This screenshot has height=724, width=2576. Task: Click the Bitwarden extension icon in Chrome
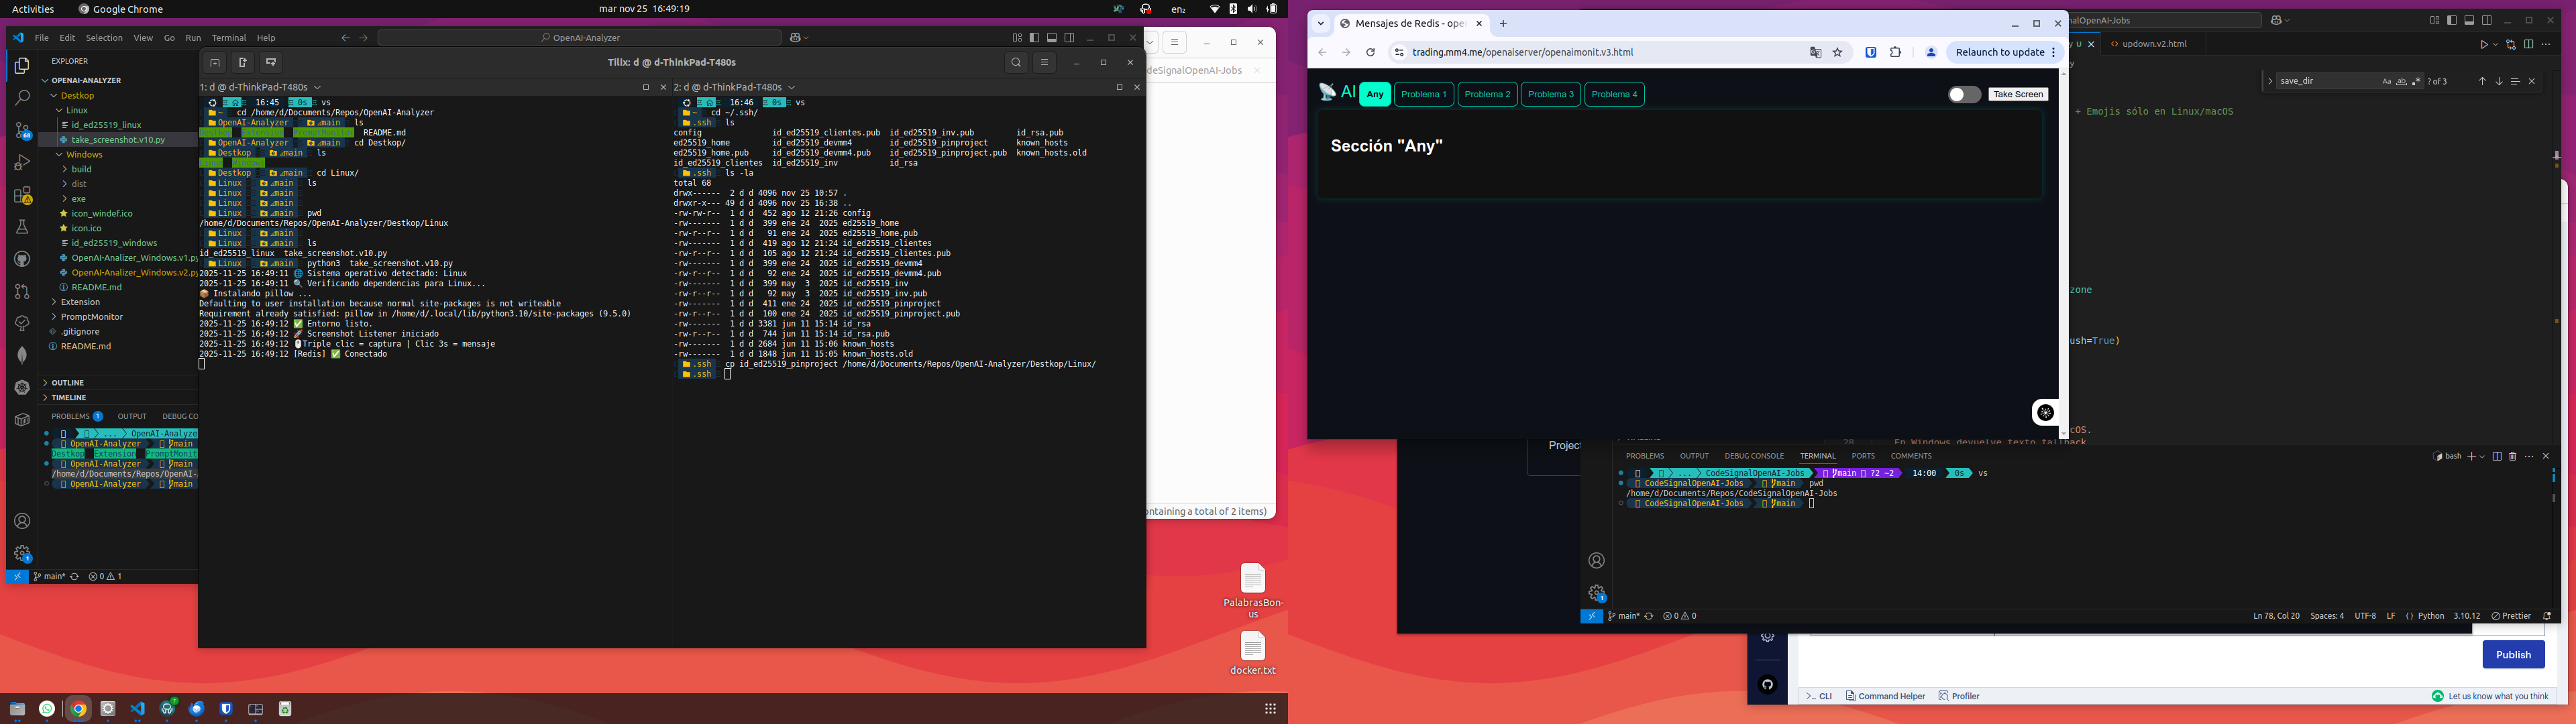pyautogui.click(x=1871, y=53)
